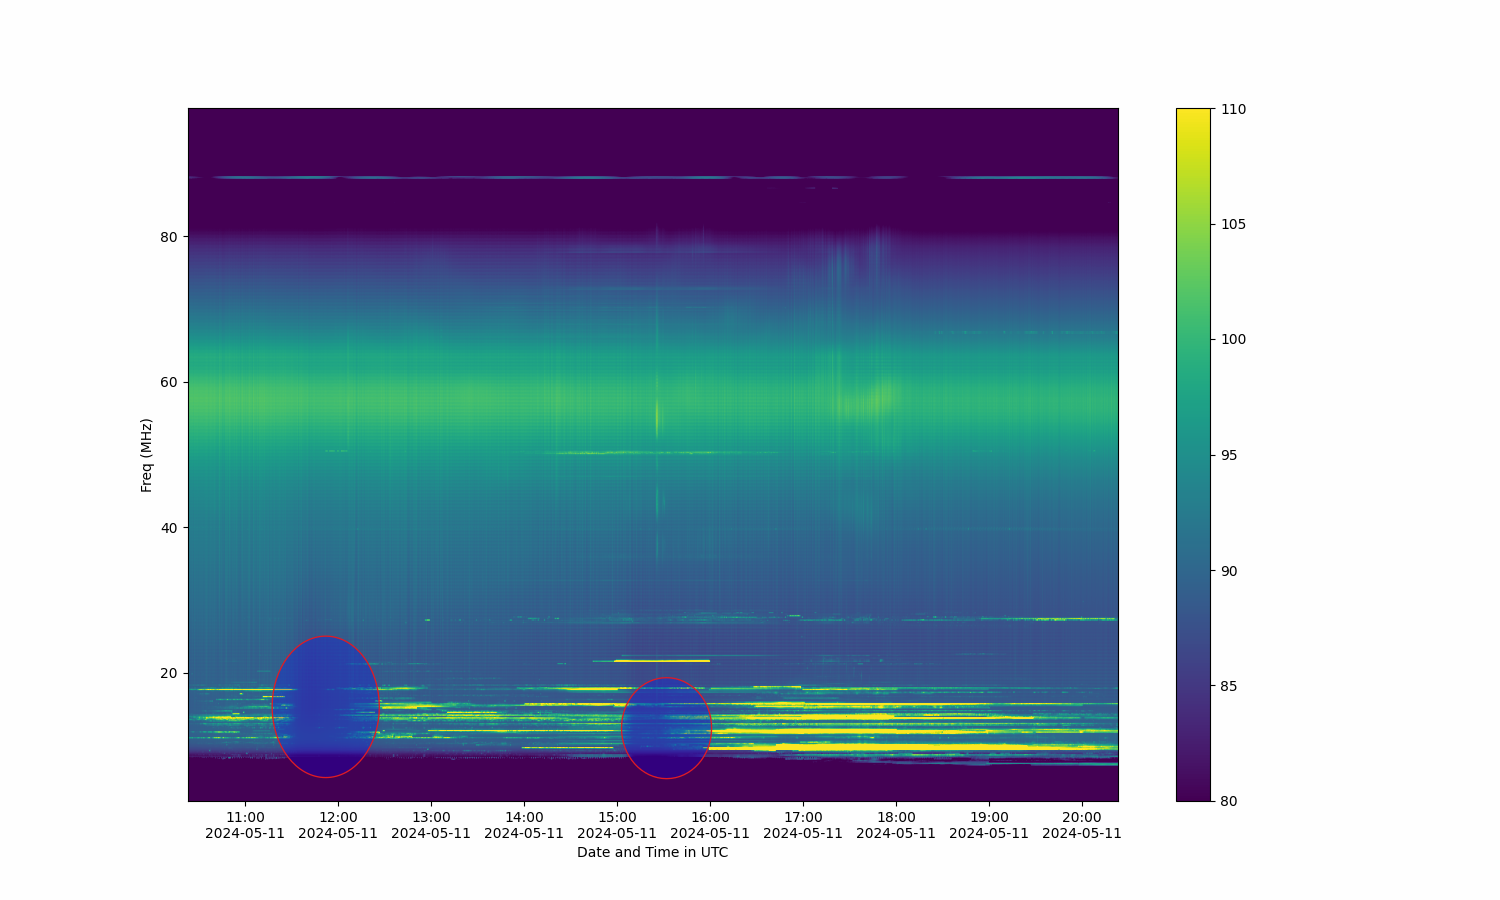Click the 40 frequency tick label
Image resolution: width=1500 pixels, height=900 pixels.
(x=169, y=528)
